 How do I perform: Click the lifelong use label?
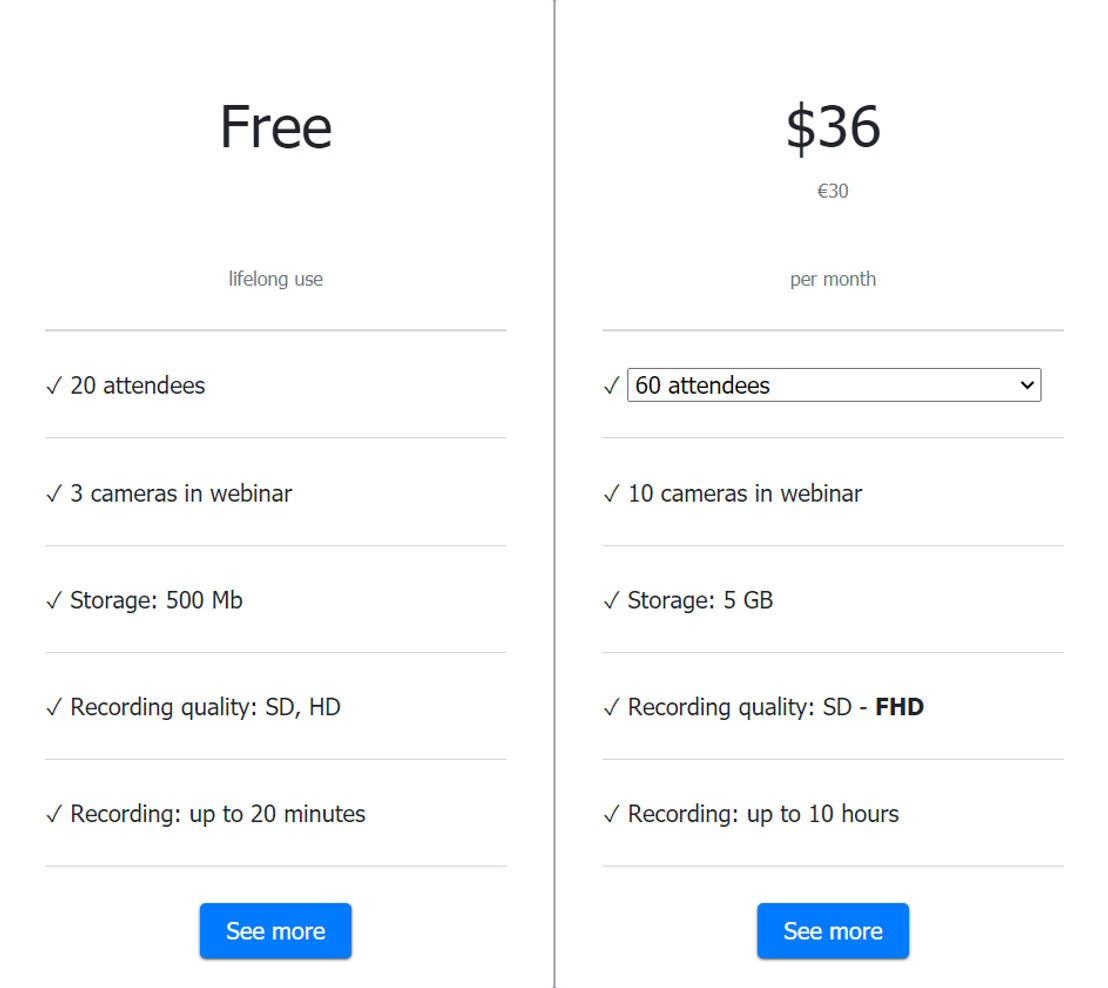275,279
